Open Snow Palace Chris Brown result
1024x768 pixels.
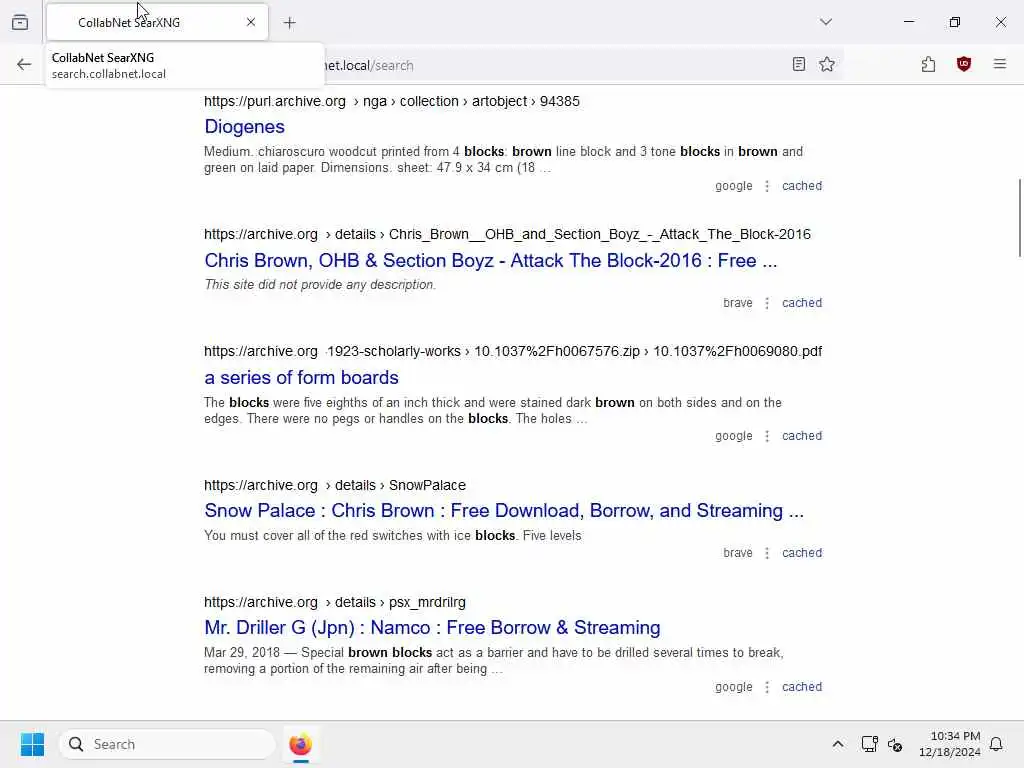pyautogui.click(x=504, y=511)
